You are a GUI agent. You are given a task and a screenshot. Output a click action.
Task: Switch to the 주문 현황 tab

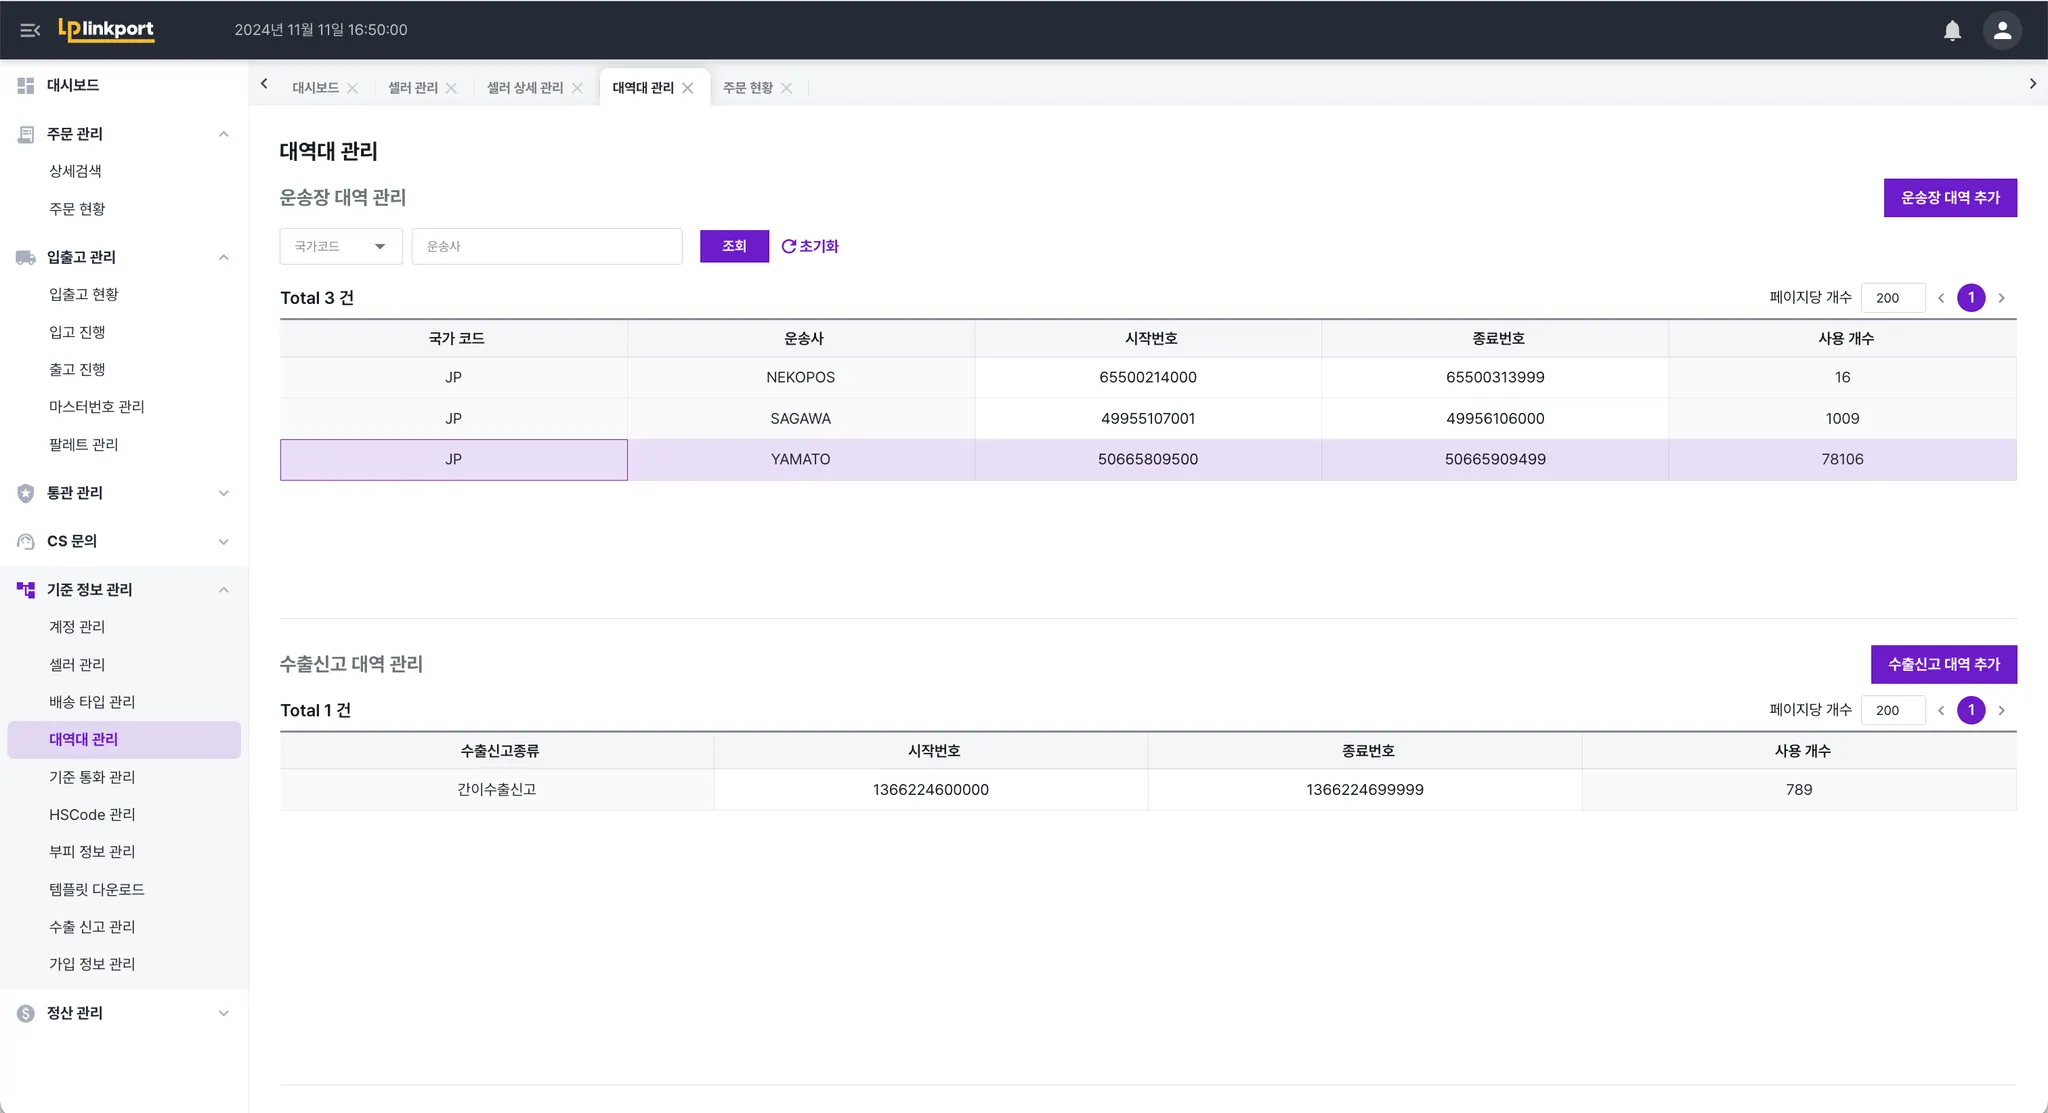(x=747, y=88)
